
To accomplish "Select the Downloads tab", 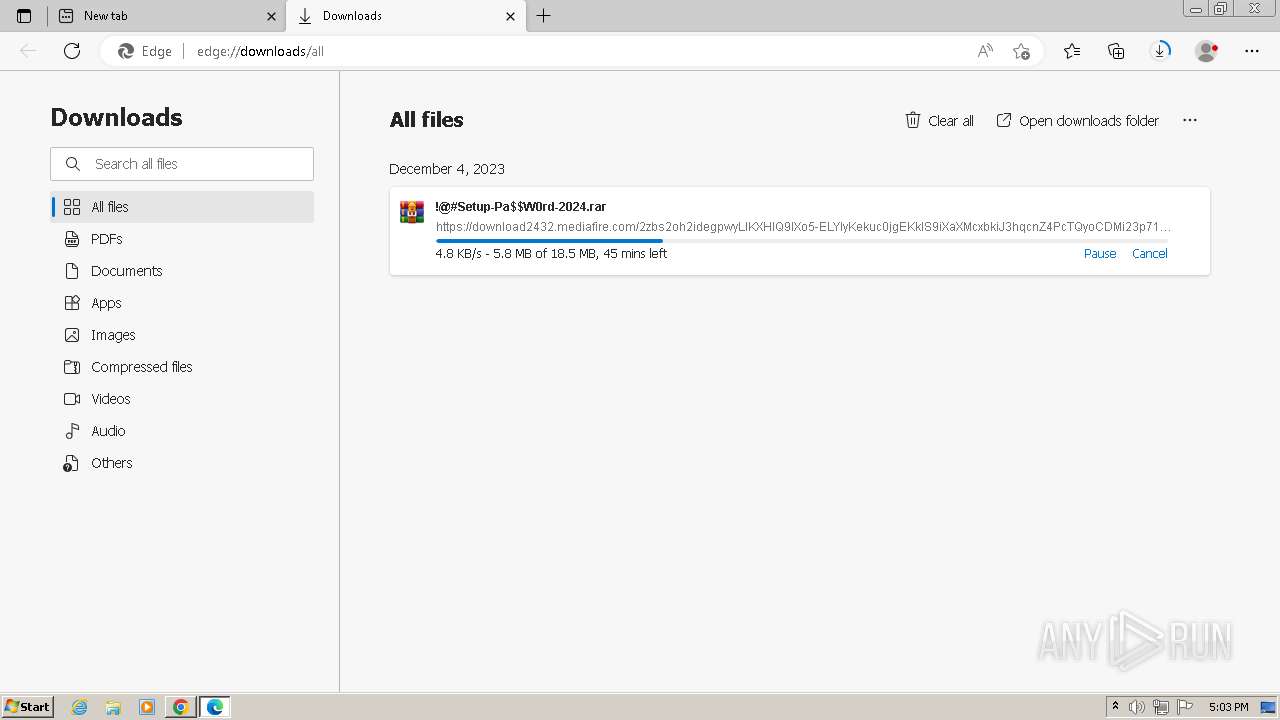I will [406, 16].
